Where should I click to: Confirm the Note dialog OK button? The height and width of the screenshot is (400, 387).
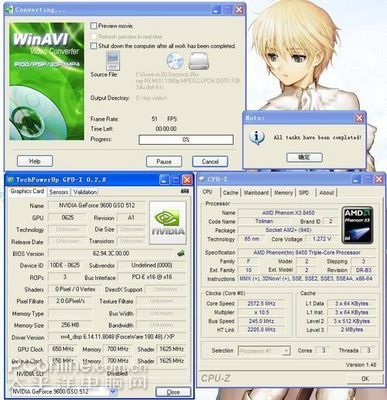(x=304, y=157)
